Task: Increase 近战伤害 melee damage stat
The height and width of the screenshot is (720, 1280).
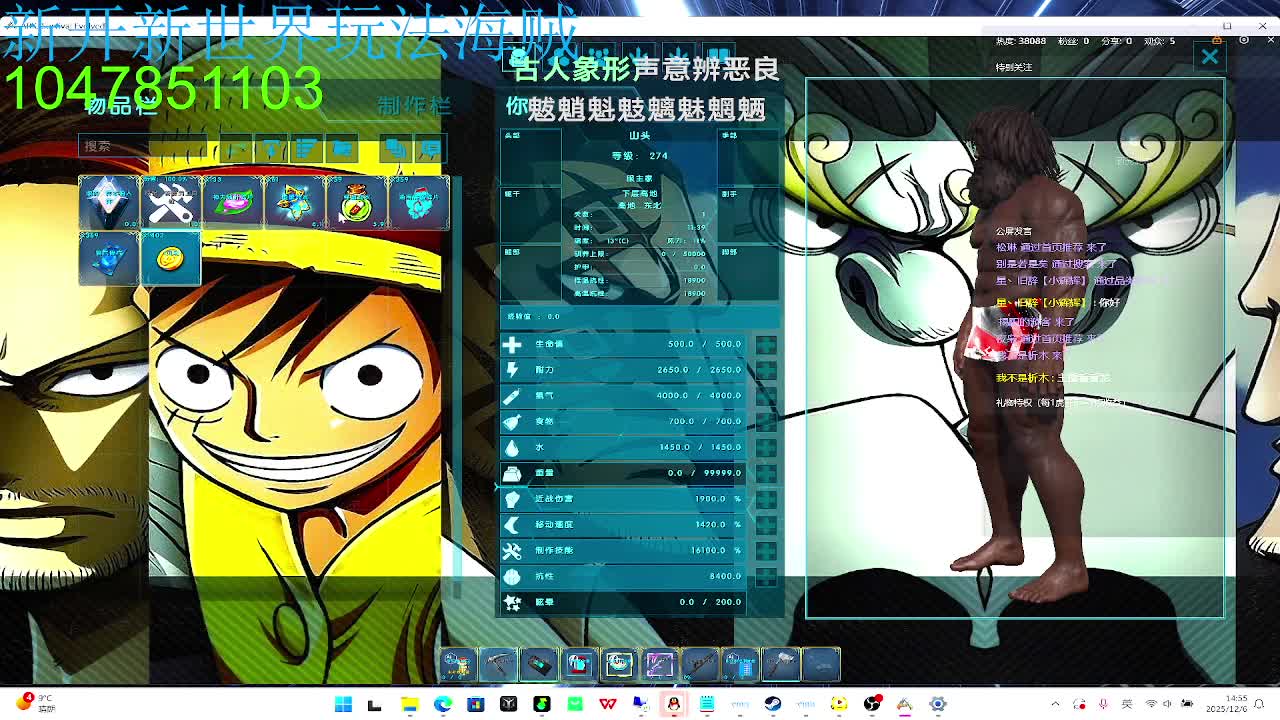Action: (x=766, y=499)
